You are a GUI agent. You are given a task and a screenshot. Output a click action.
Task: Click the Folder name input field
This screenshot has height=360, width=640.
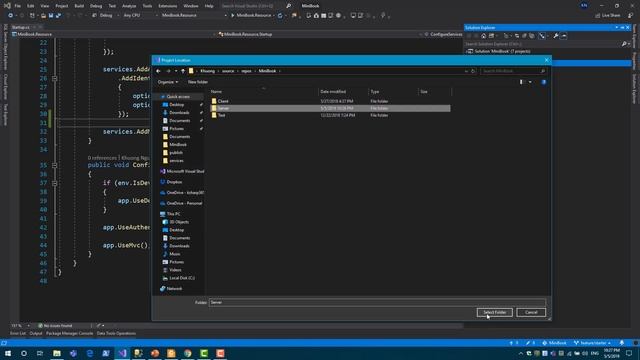tap(377, 302)
